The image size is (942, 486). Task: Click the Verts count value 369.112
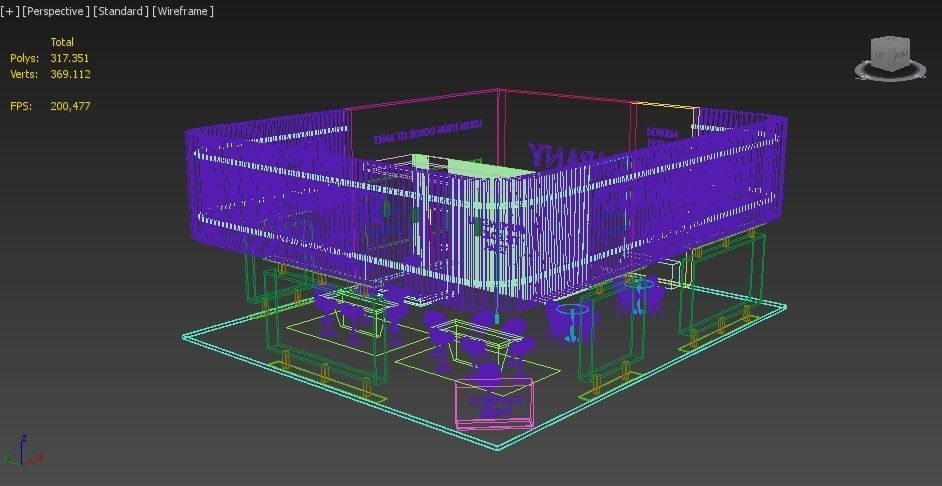(x=70, y=74)
